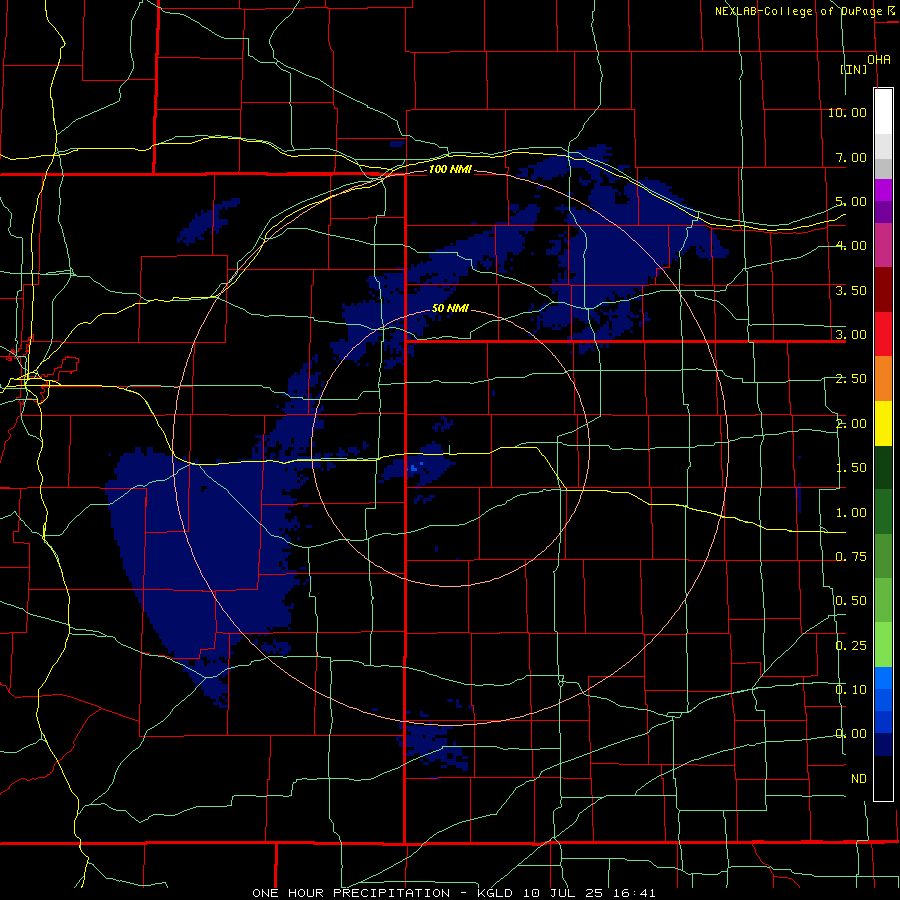Screen dimensions: 900x900
Task: Select the yellow legend swatch
Action: [883, 424]
